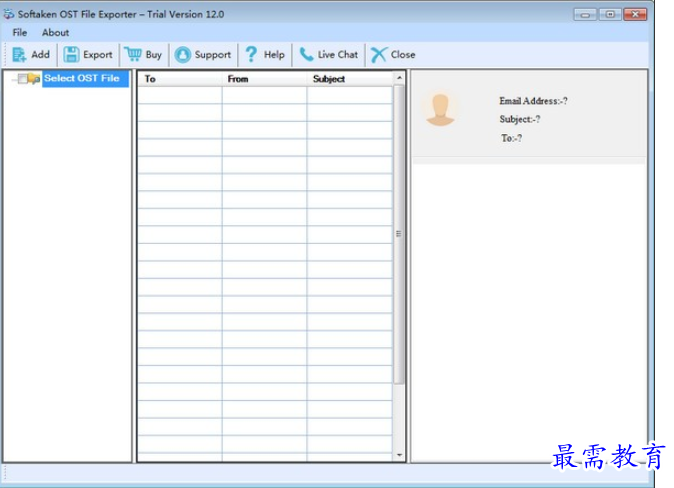The image size is (674, 488).
Task: Click the Buy shopping cart icon
Action: pos(133,54)
